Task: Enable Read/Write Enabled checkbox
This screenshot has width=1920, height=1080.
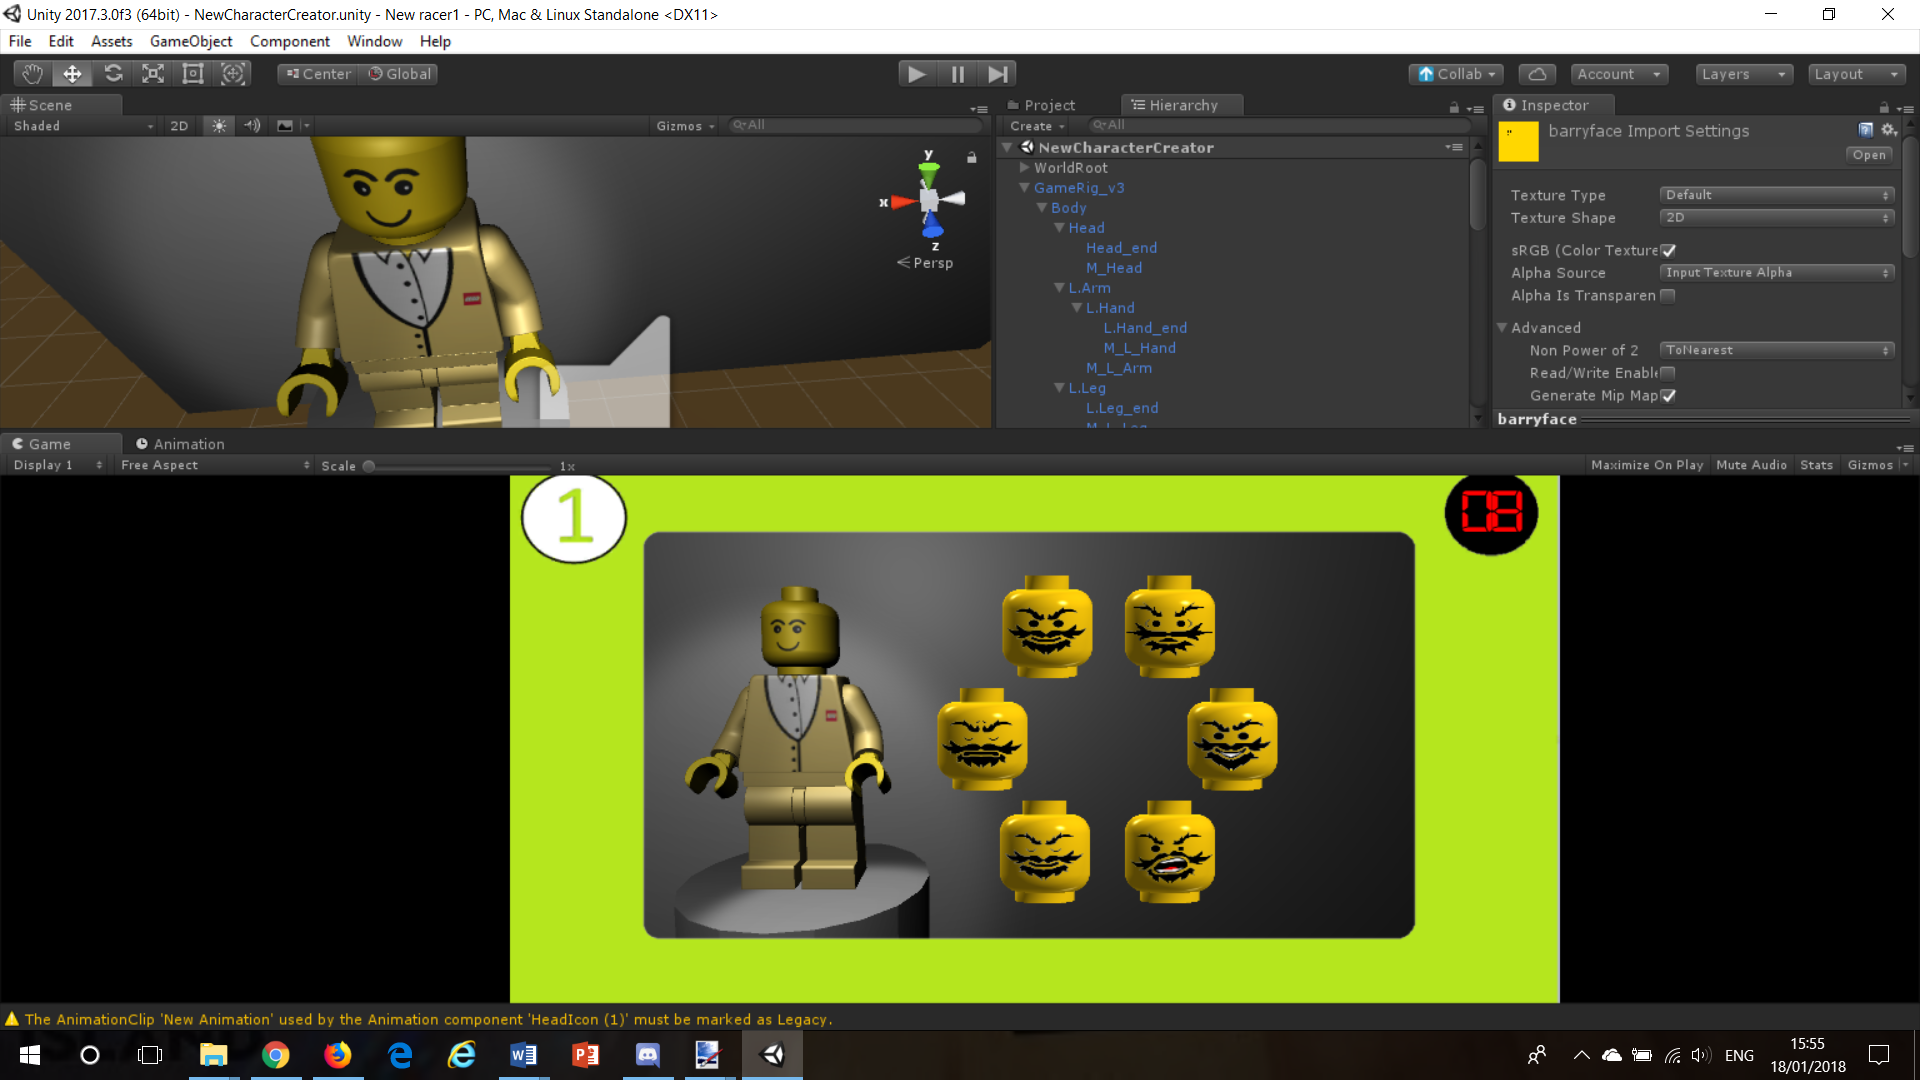Action: click(x=1668, y=373)
